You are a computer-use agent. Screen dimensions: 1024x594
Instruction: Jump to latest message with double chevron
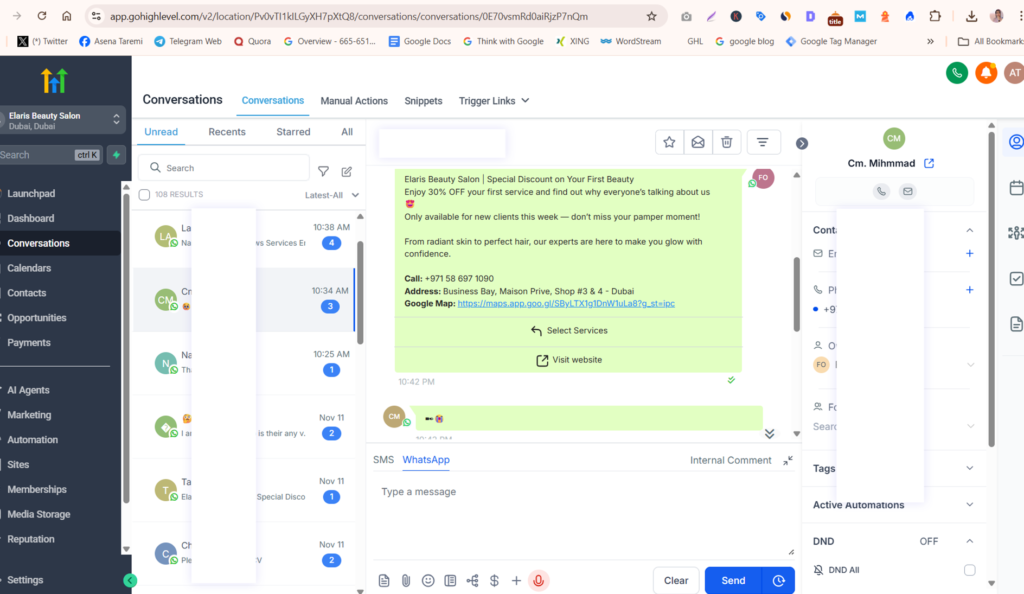coord(769,434)
